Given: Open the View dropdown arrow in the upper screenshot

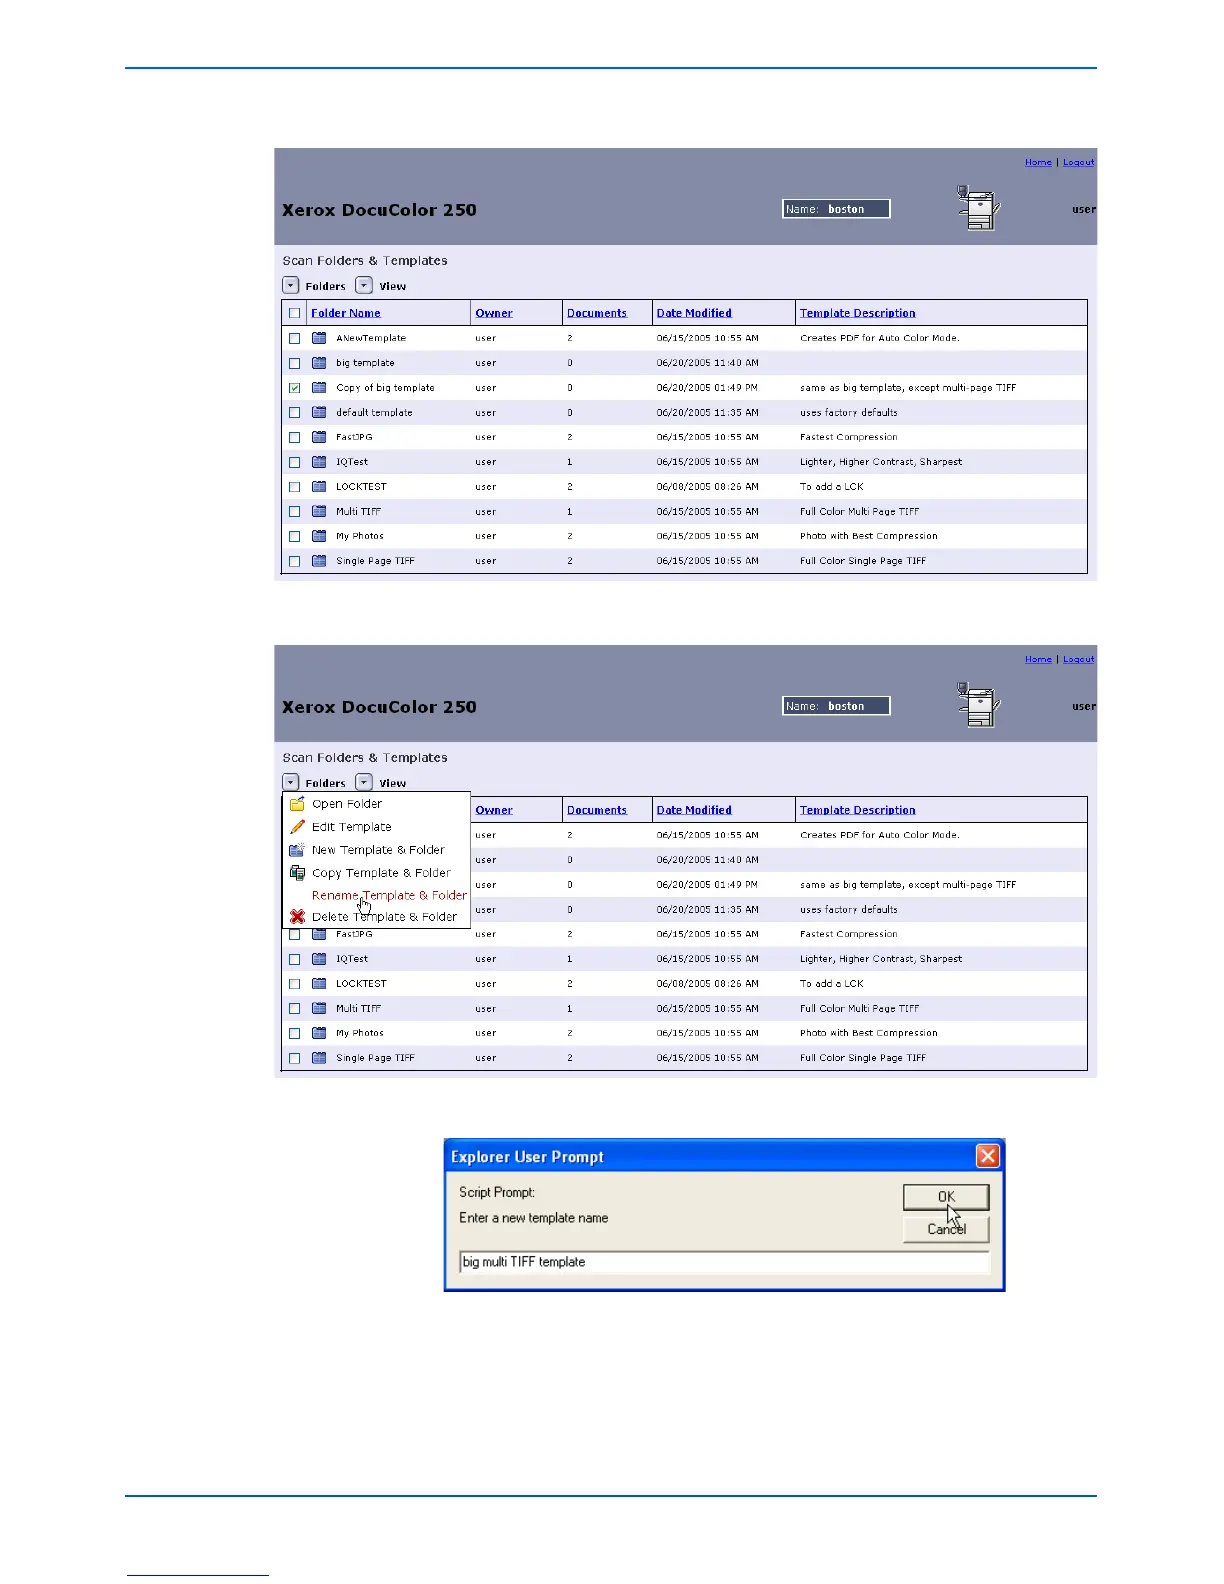Looking at the screenshot, I should [364, 285].
